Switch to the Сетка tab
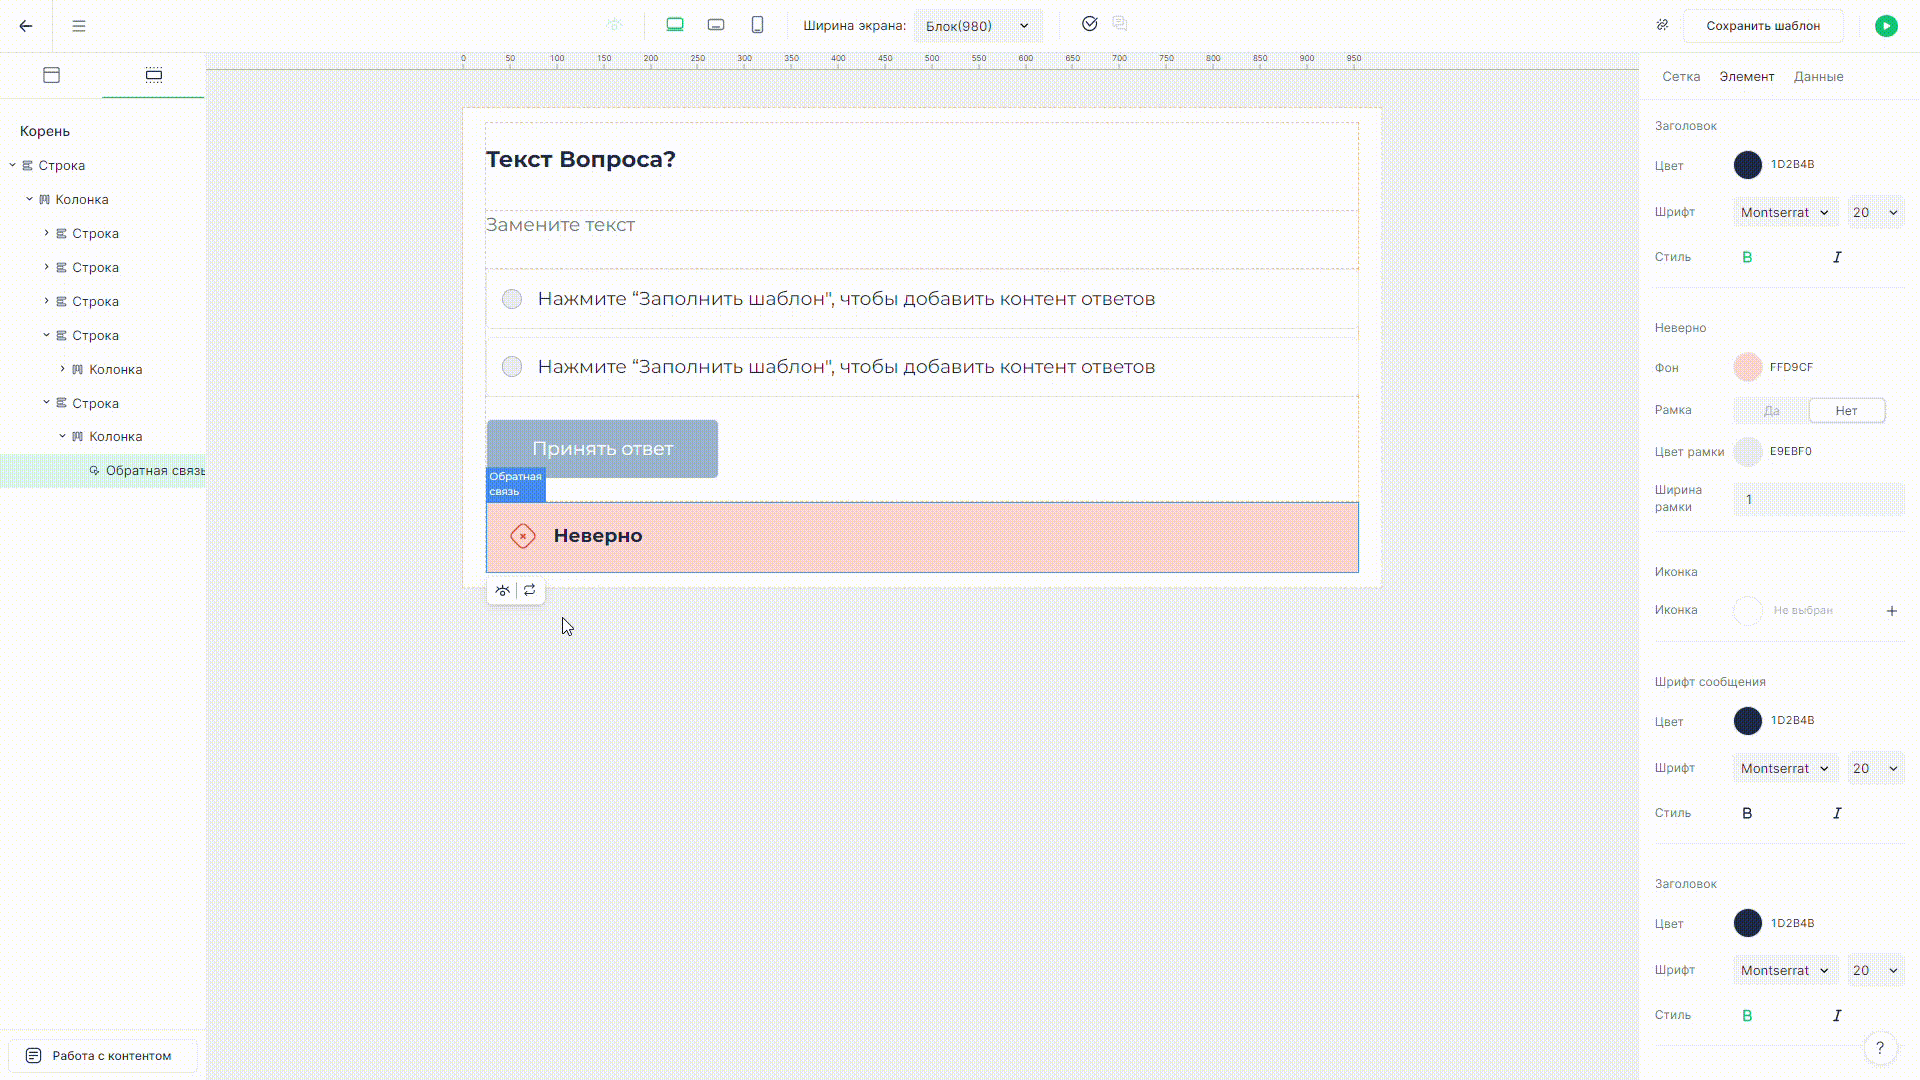The height and width of the screenshot is (1080, 1920). [x=1681, y=76]
